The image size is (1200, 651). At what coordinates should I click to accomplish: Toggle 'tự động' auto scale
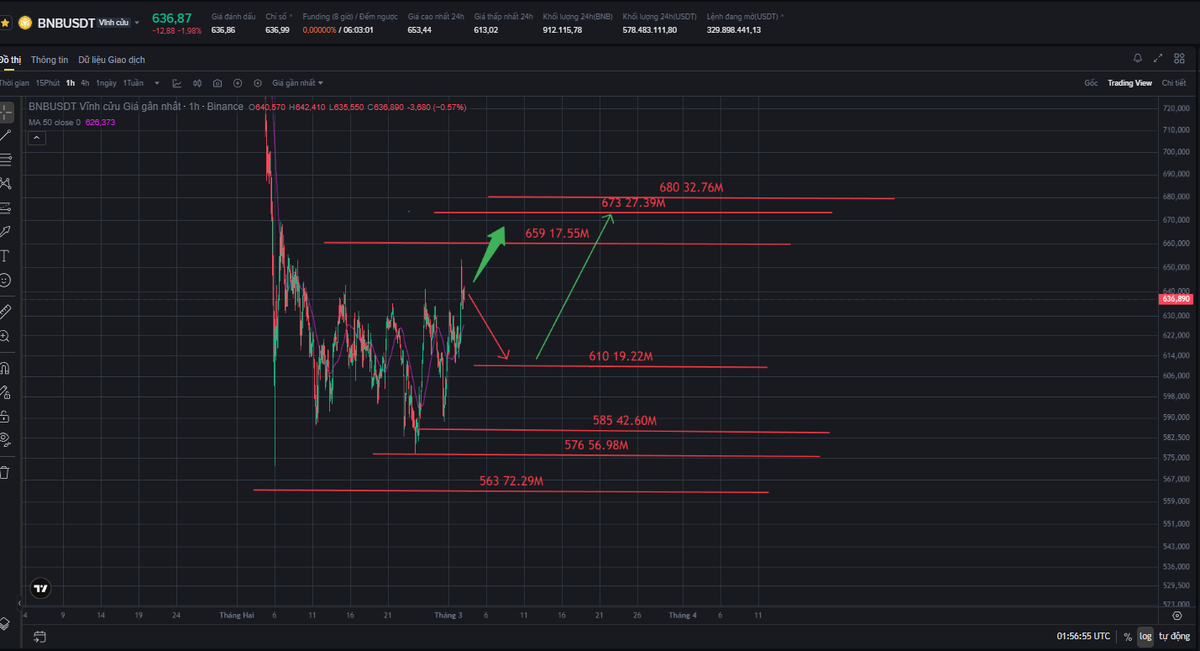1173,636
